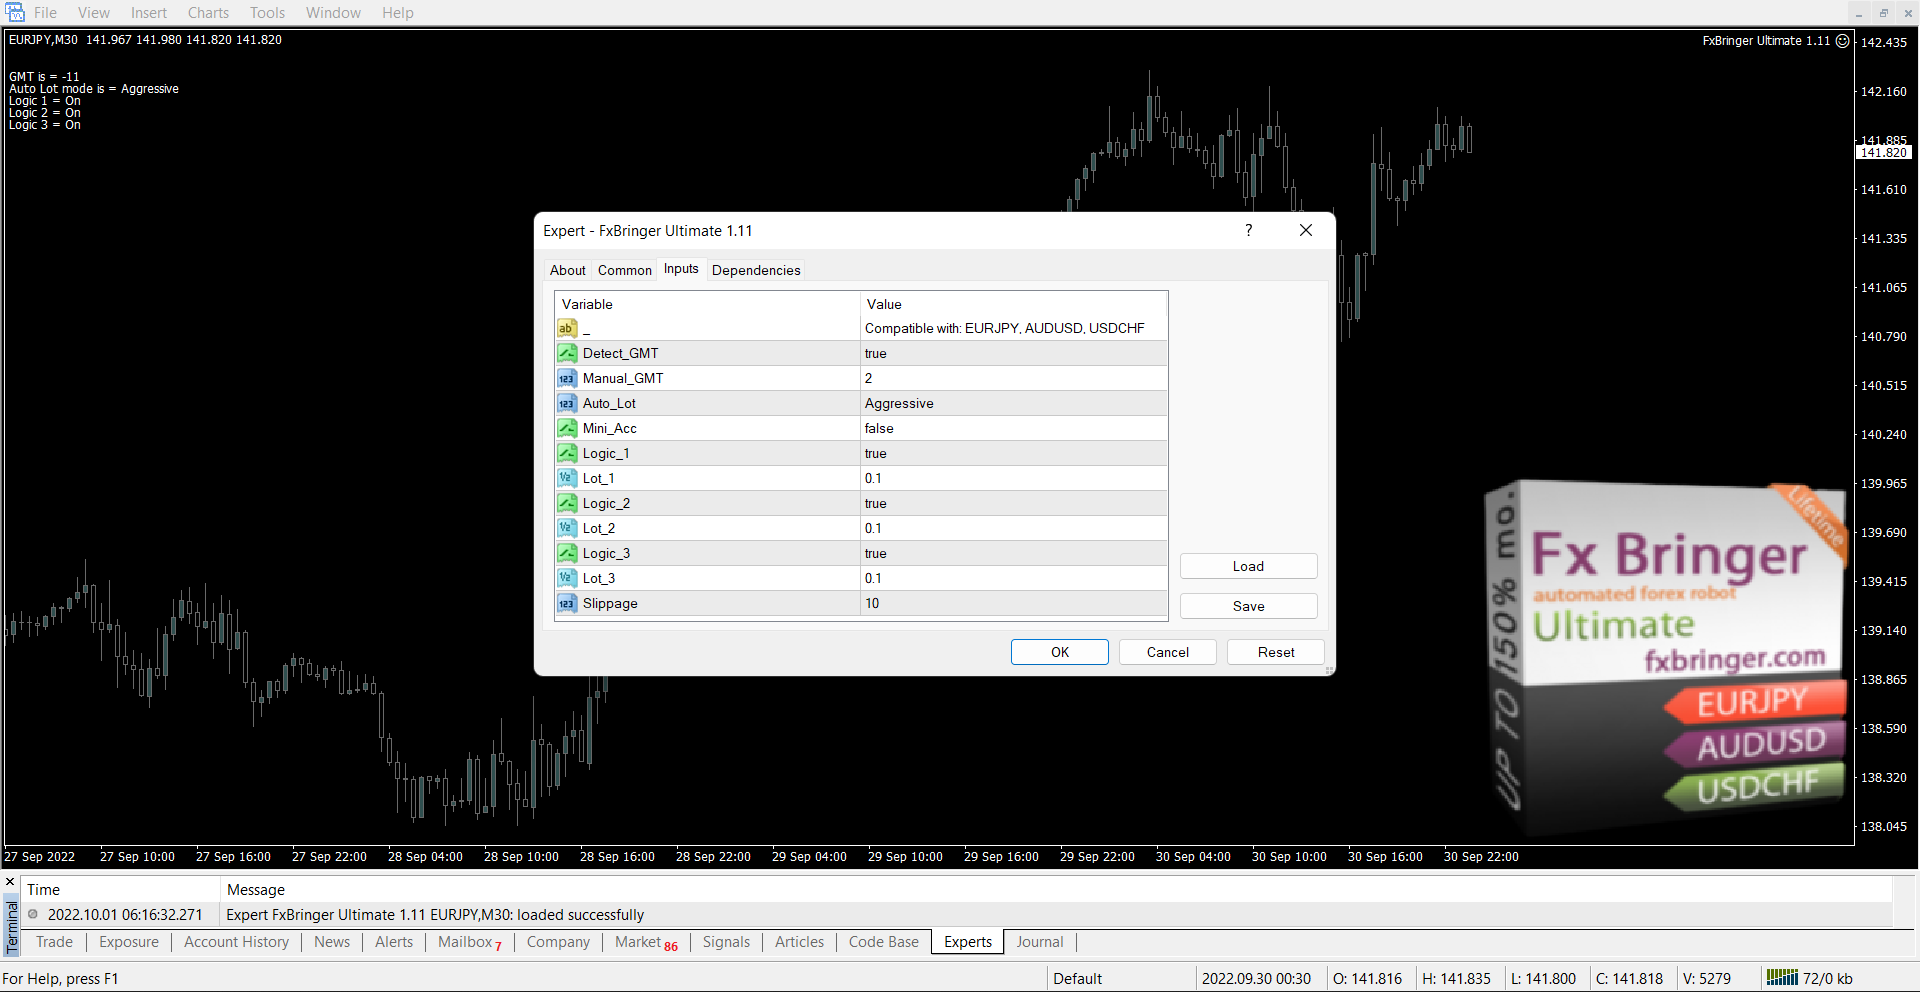
Task: Switch to the Dependencies tab
Action: pyautogui.click(x=756, y=270)
